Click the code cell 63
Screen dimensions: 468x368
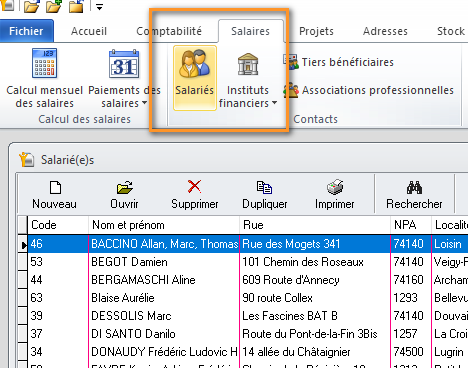point(58,298)
